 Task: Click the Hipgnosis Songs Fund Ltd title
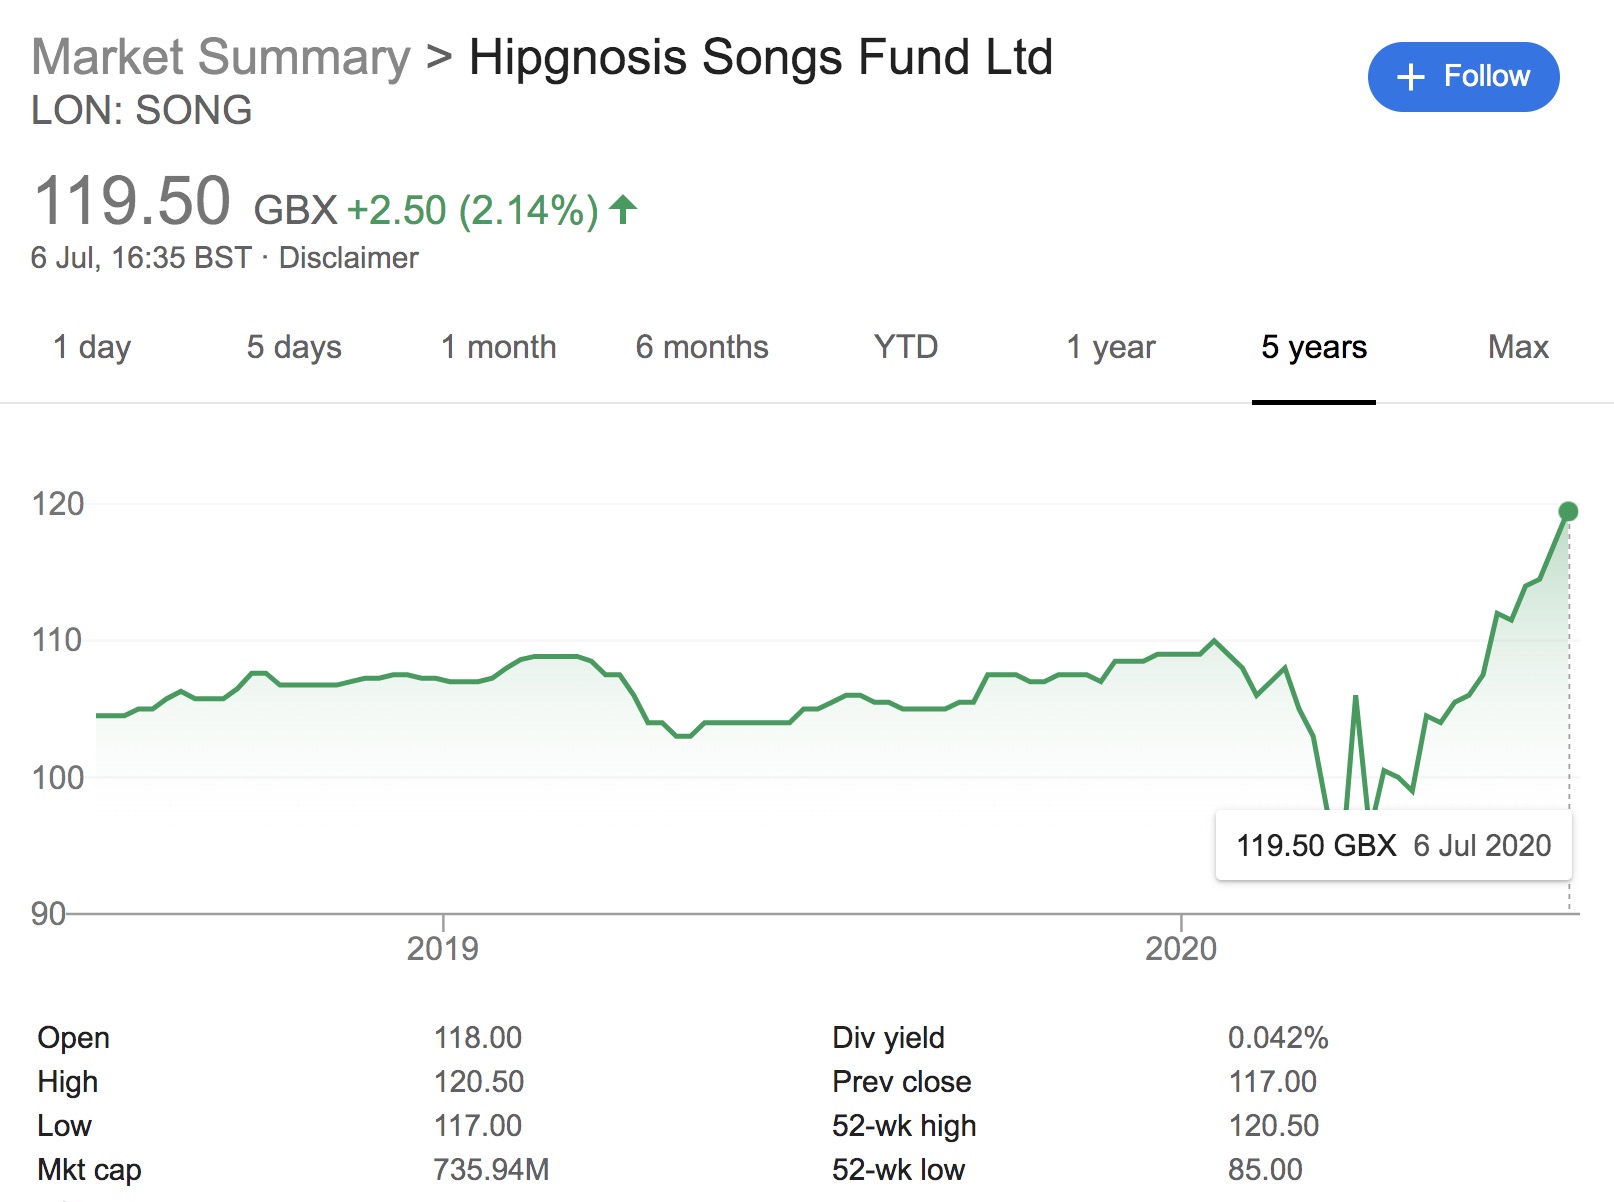pyautogui.click(x=760, y=57)
